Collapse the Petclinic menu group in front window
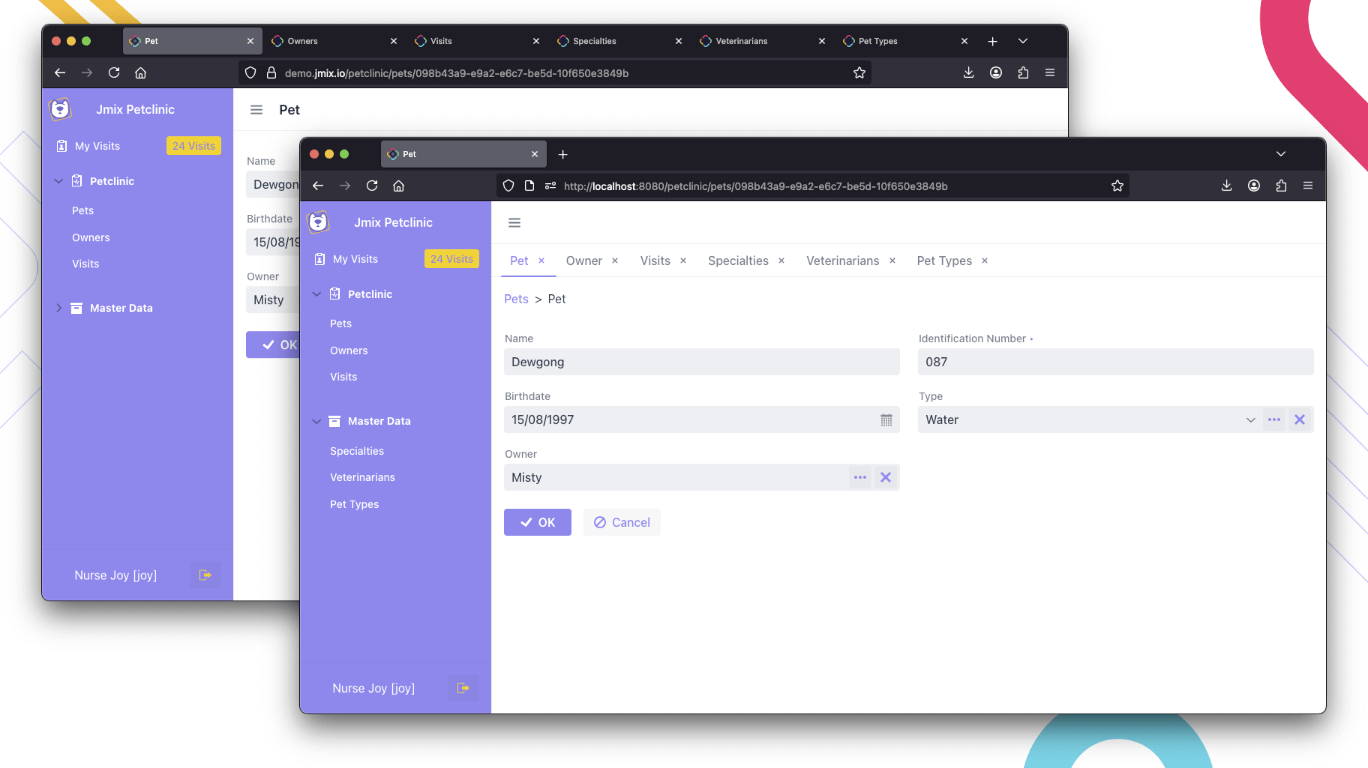The width and height of the screenshot is (1368, 768). click(x=317, y=295)
